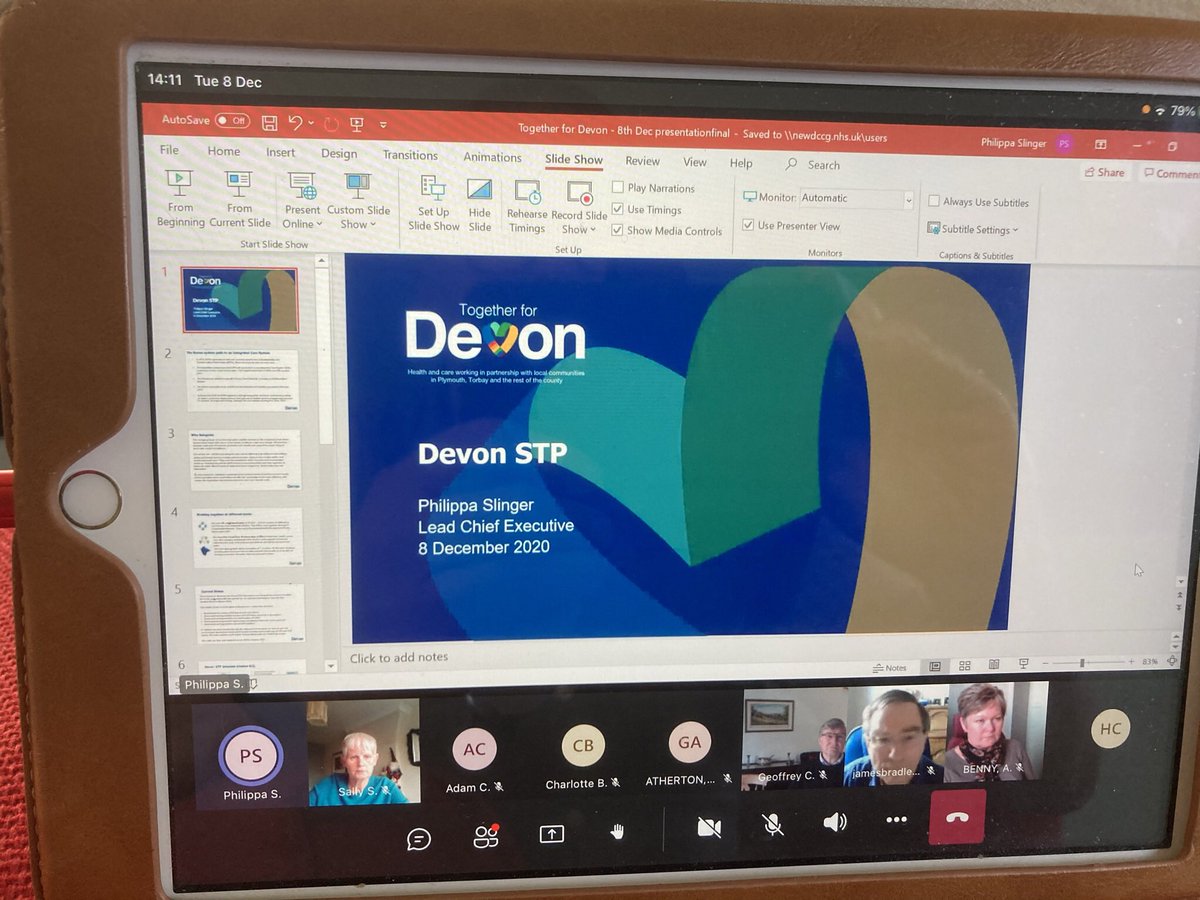The height and width of the screenshot is (900, 1200).
Task: Open Present Online option
Action: click(x=302, y=201)
